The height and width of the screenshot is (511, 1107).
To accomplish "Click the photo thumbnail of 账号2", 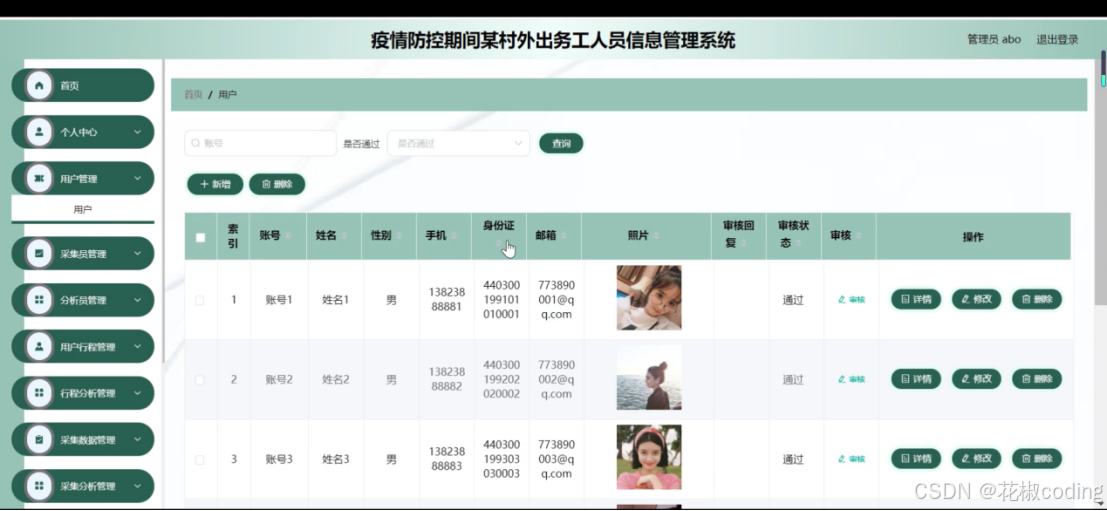I will 649,378.
